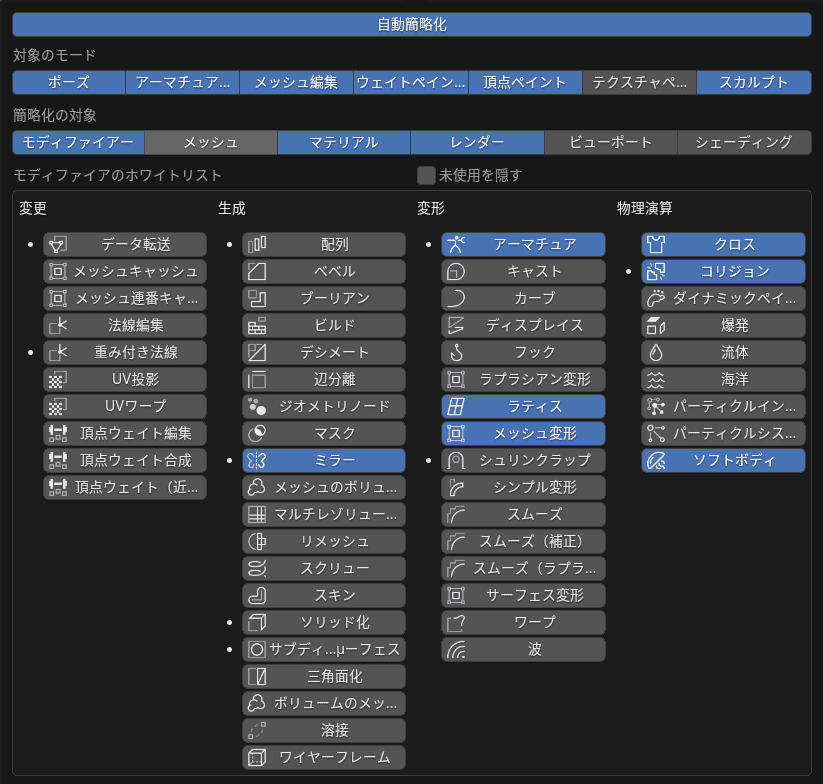The width and height of the screenshot is (823, 784).
Task: Click the 頂点ウェイト編集 modifier icon
Action: coord(58,433)
